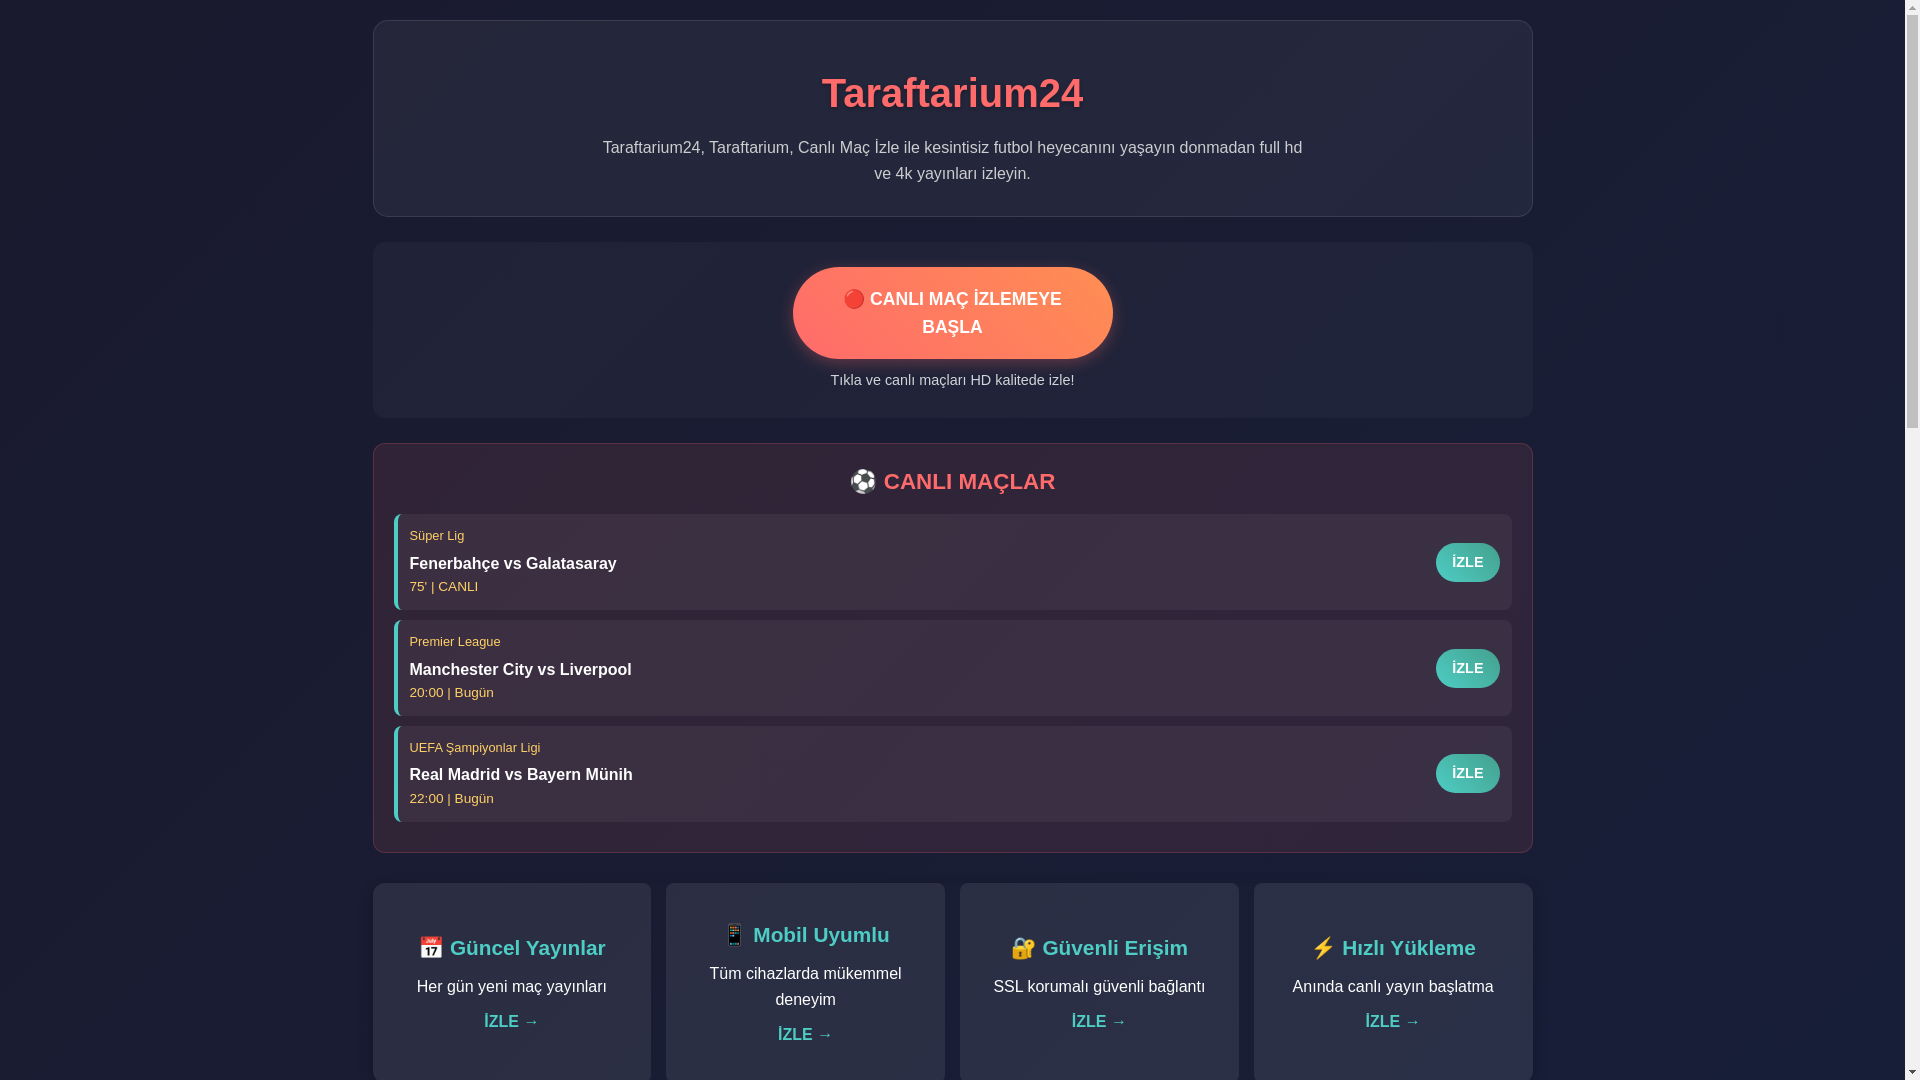This screenshot has height=1080, width=1920.
Task: Click text 'Anında canlı yayın başlatma'
Action: tap(1393, 986)
